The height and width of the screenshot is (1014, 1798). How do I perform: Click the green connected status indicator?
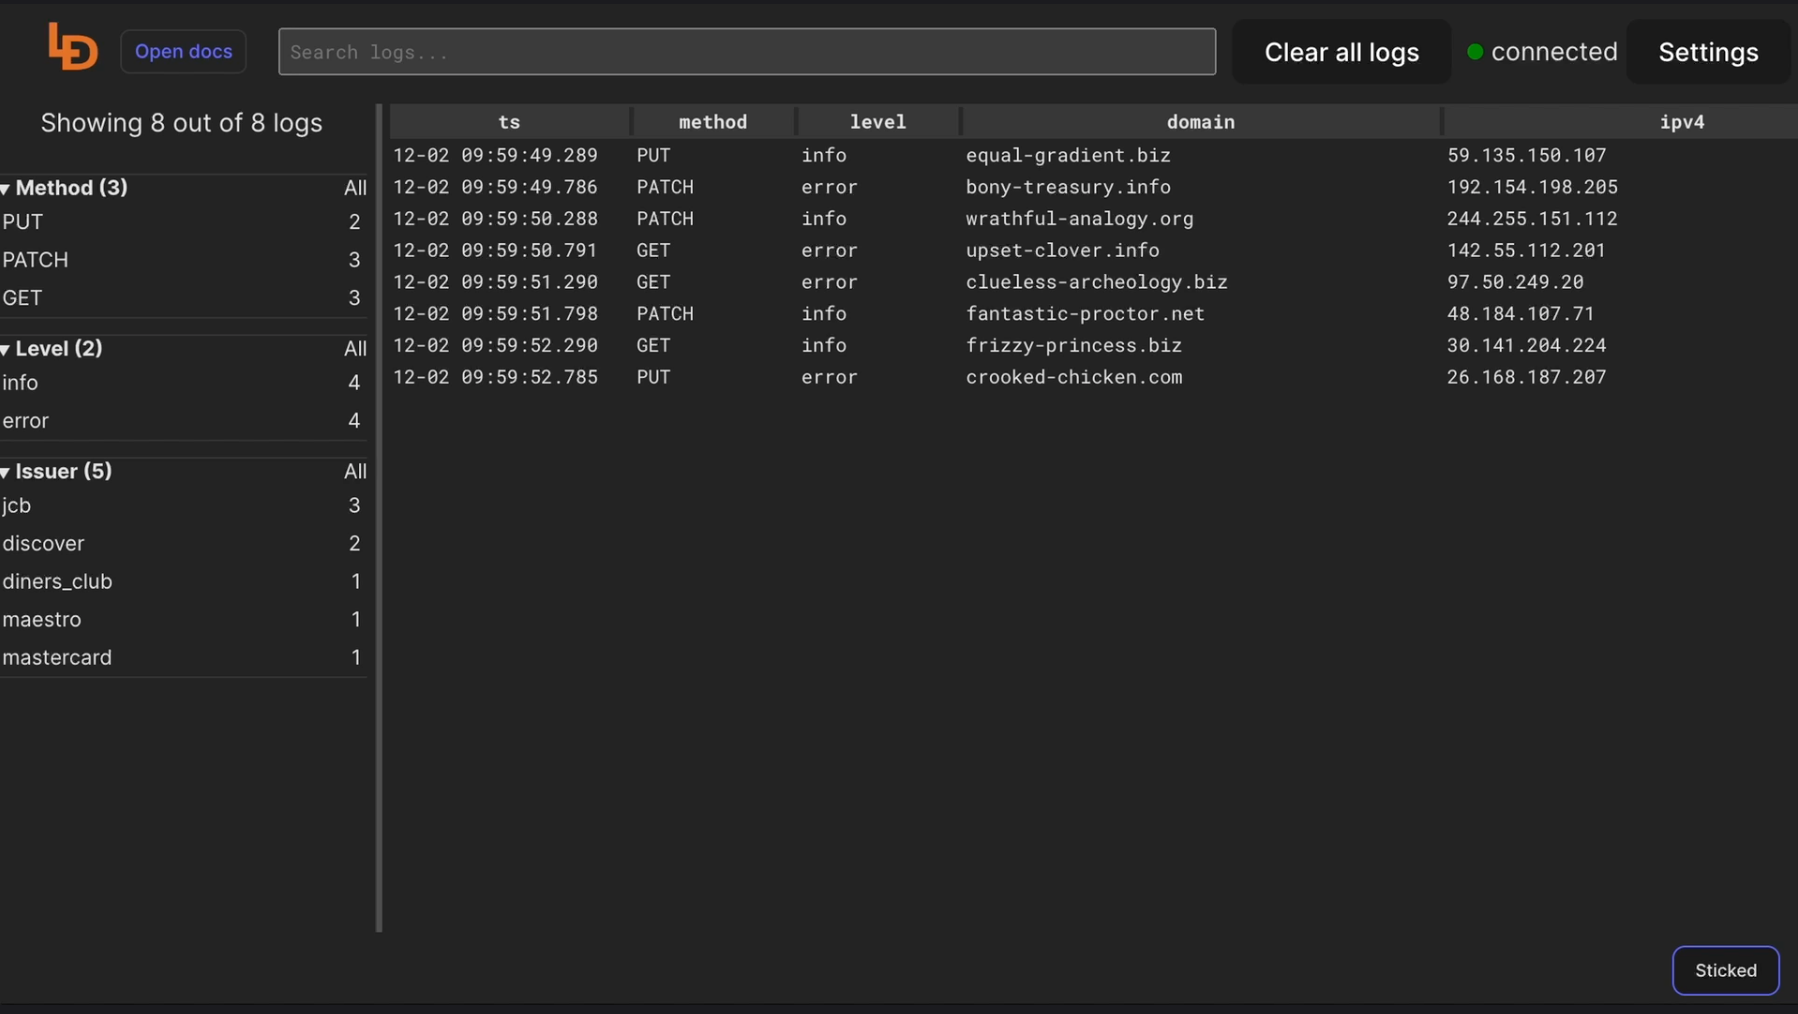pyautogui.click(x=1474, y=52)
